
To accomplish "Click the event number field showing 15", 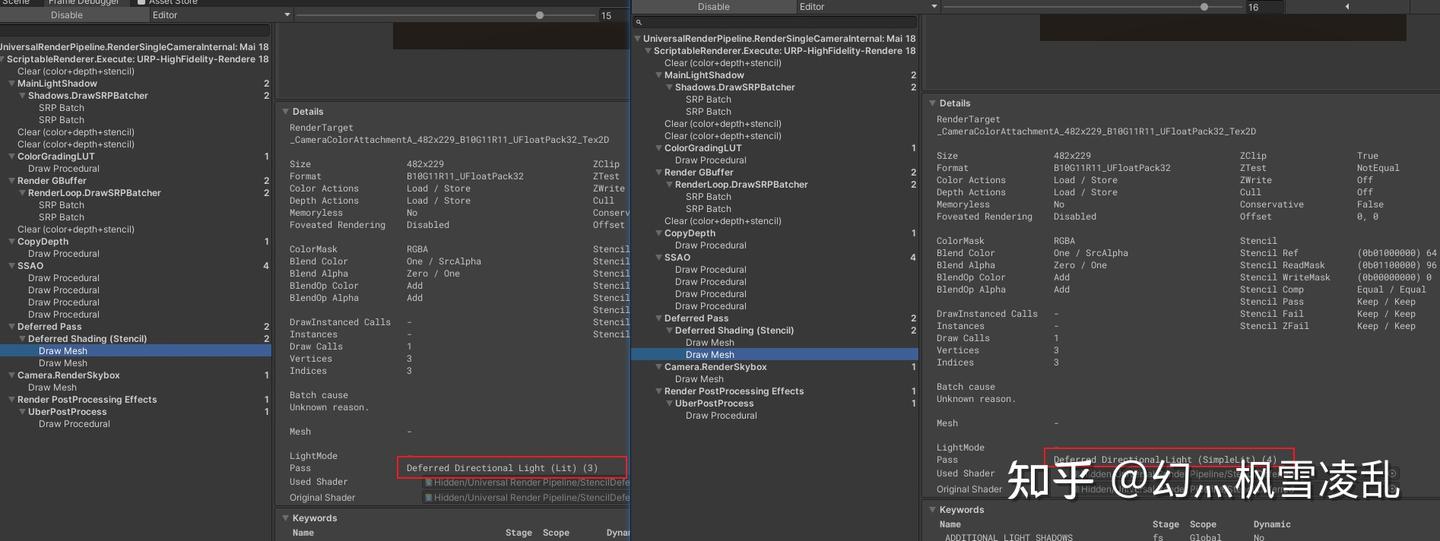I will coord(612,16).
